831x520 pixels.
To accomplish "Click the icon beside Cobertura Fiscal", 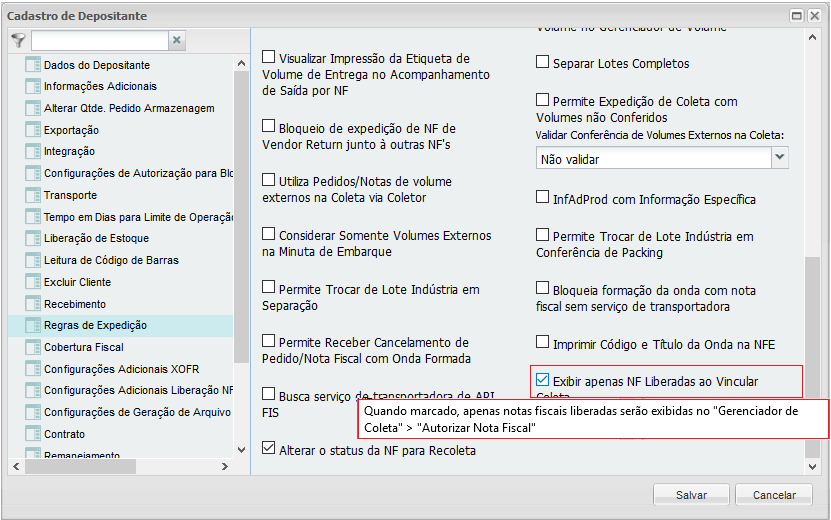I will (33, 347).
